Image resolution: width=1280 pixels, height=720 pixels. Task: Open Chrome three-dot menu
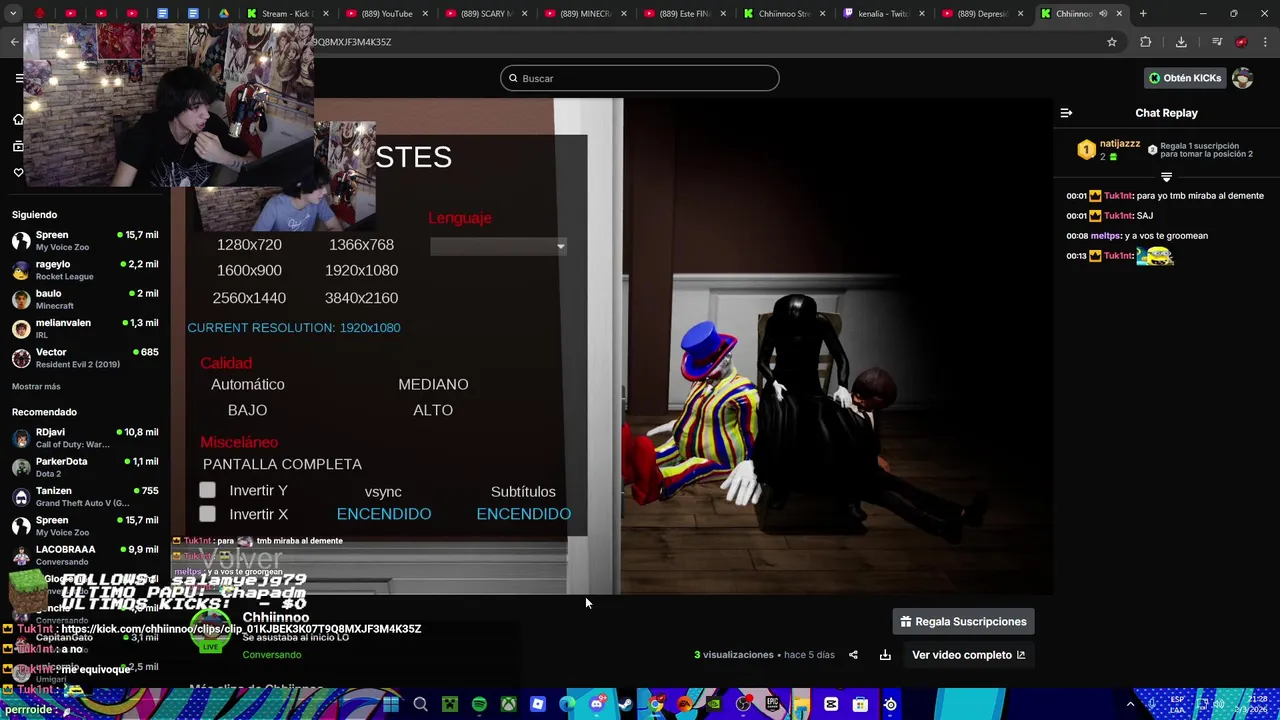pos(1266,42)
